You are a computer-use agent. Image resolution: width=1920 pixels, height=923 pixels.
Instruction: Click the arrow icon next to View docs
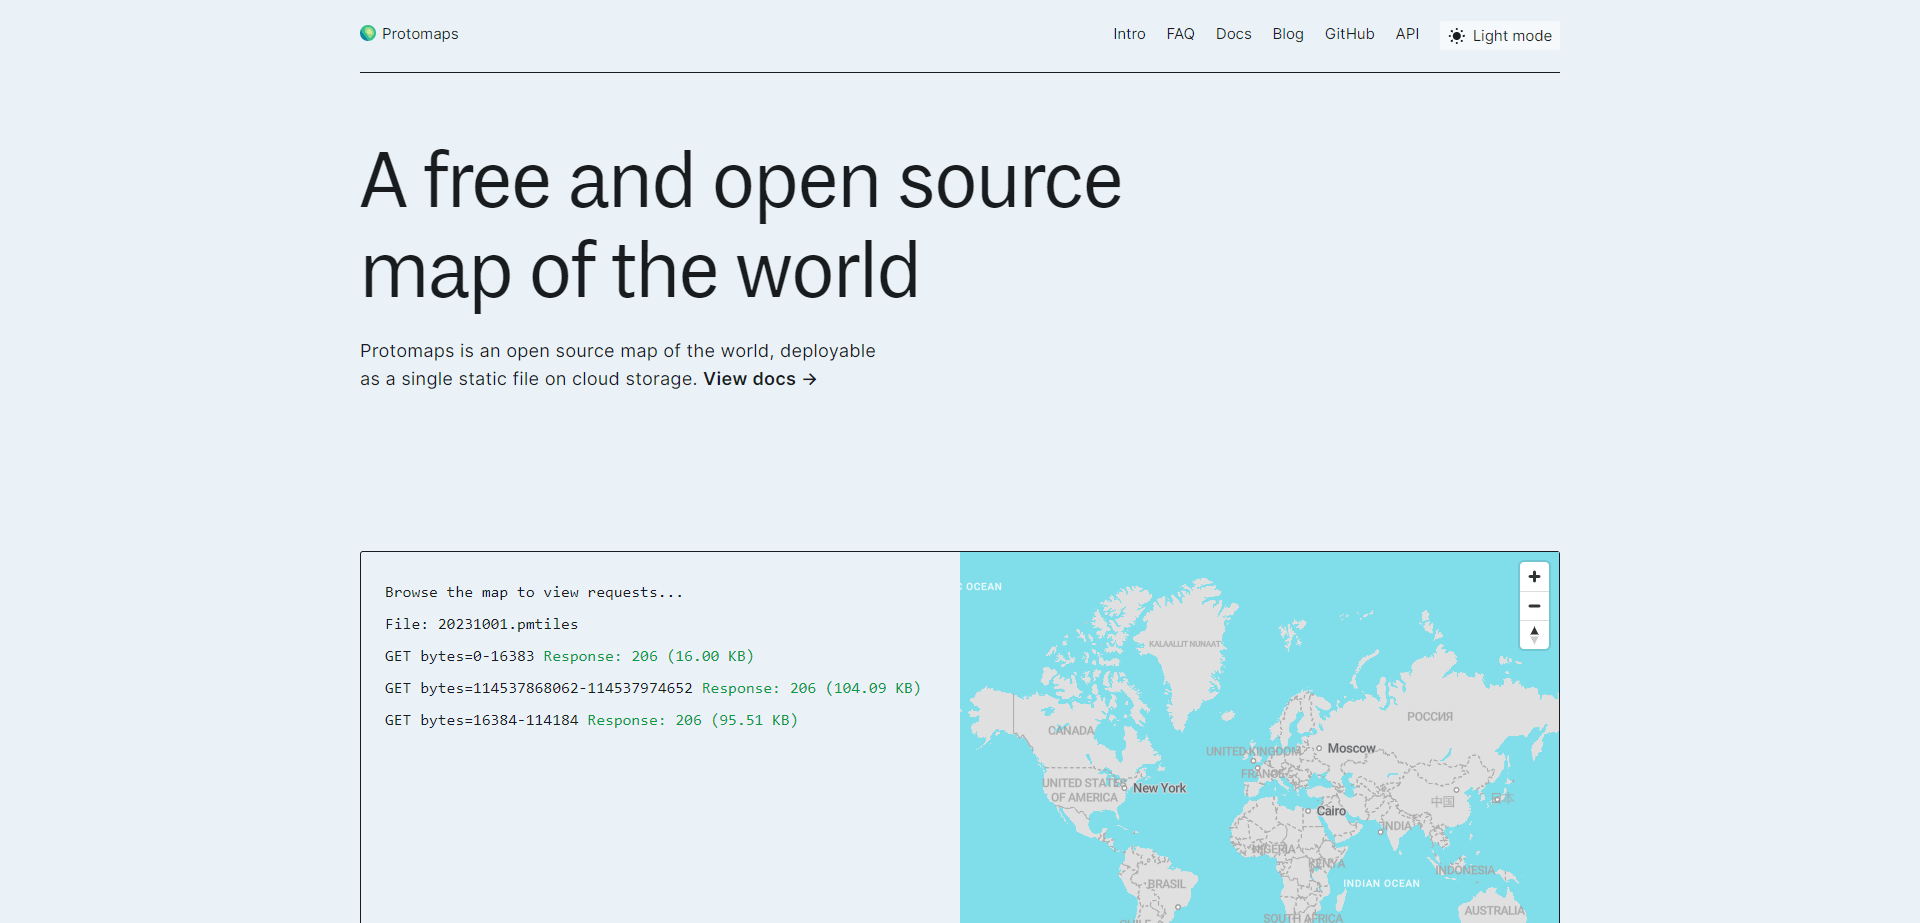point(810,379)
